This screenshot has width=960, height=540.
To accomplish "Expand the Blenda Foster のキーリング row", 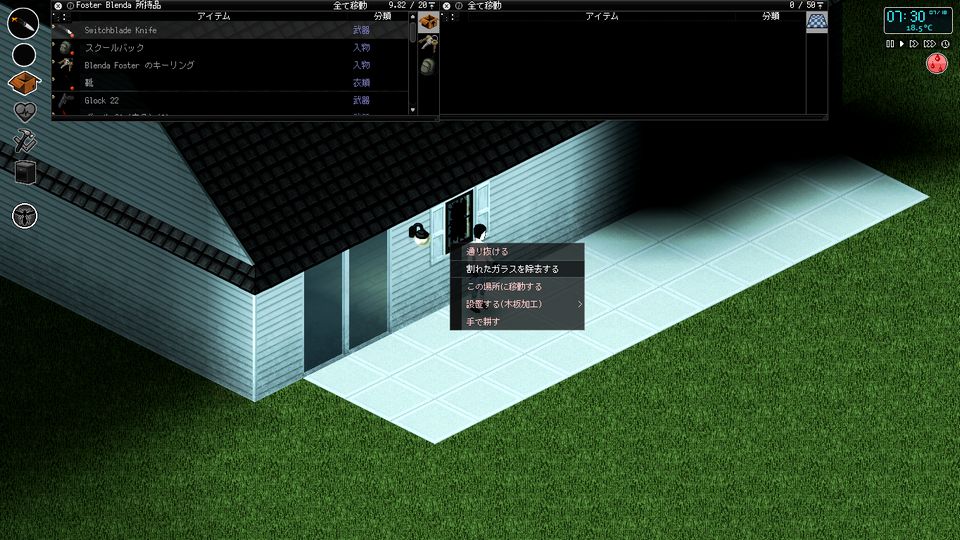I will pyautogui.click(x=54, y=62).
